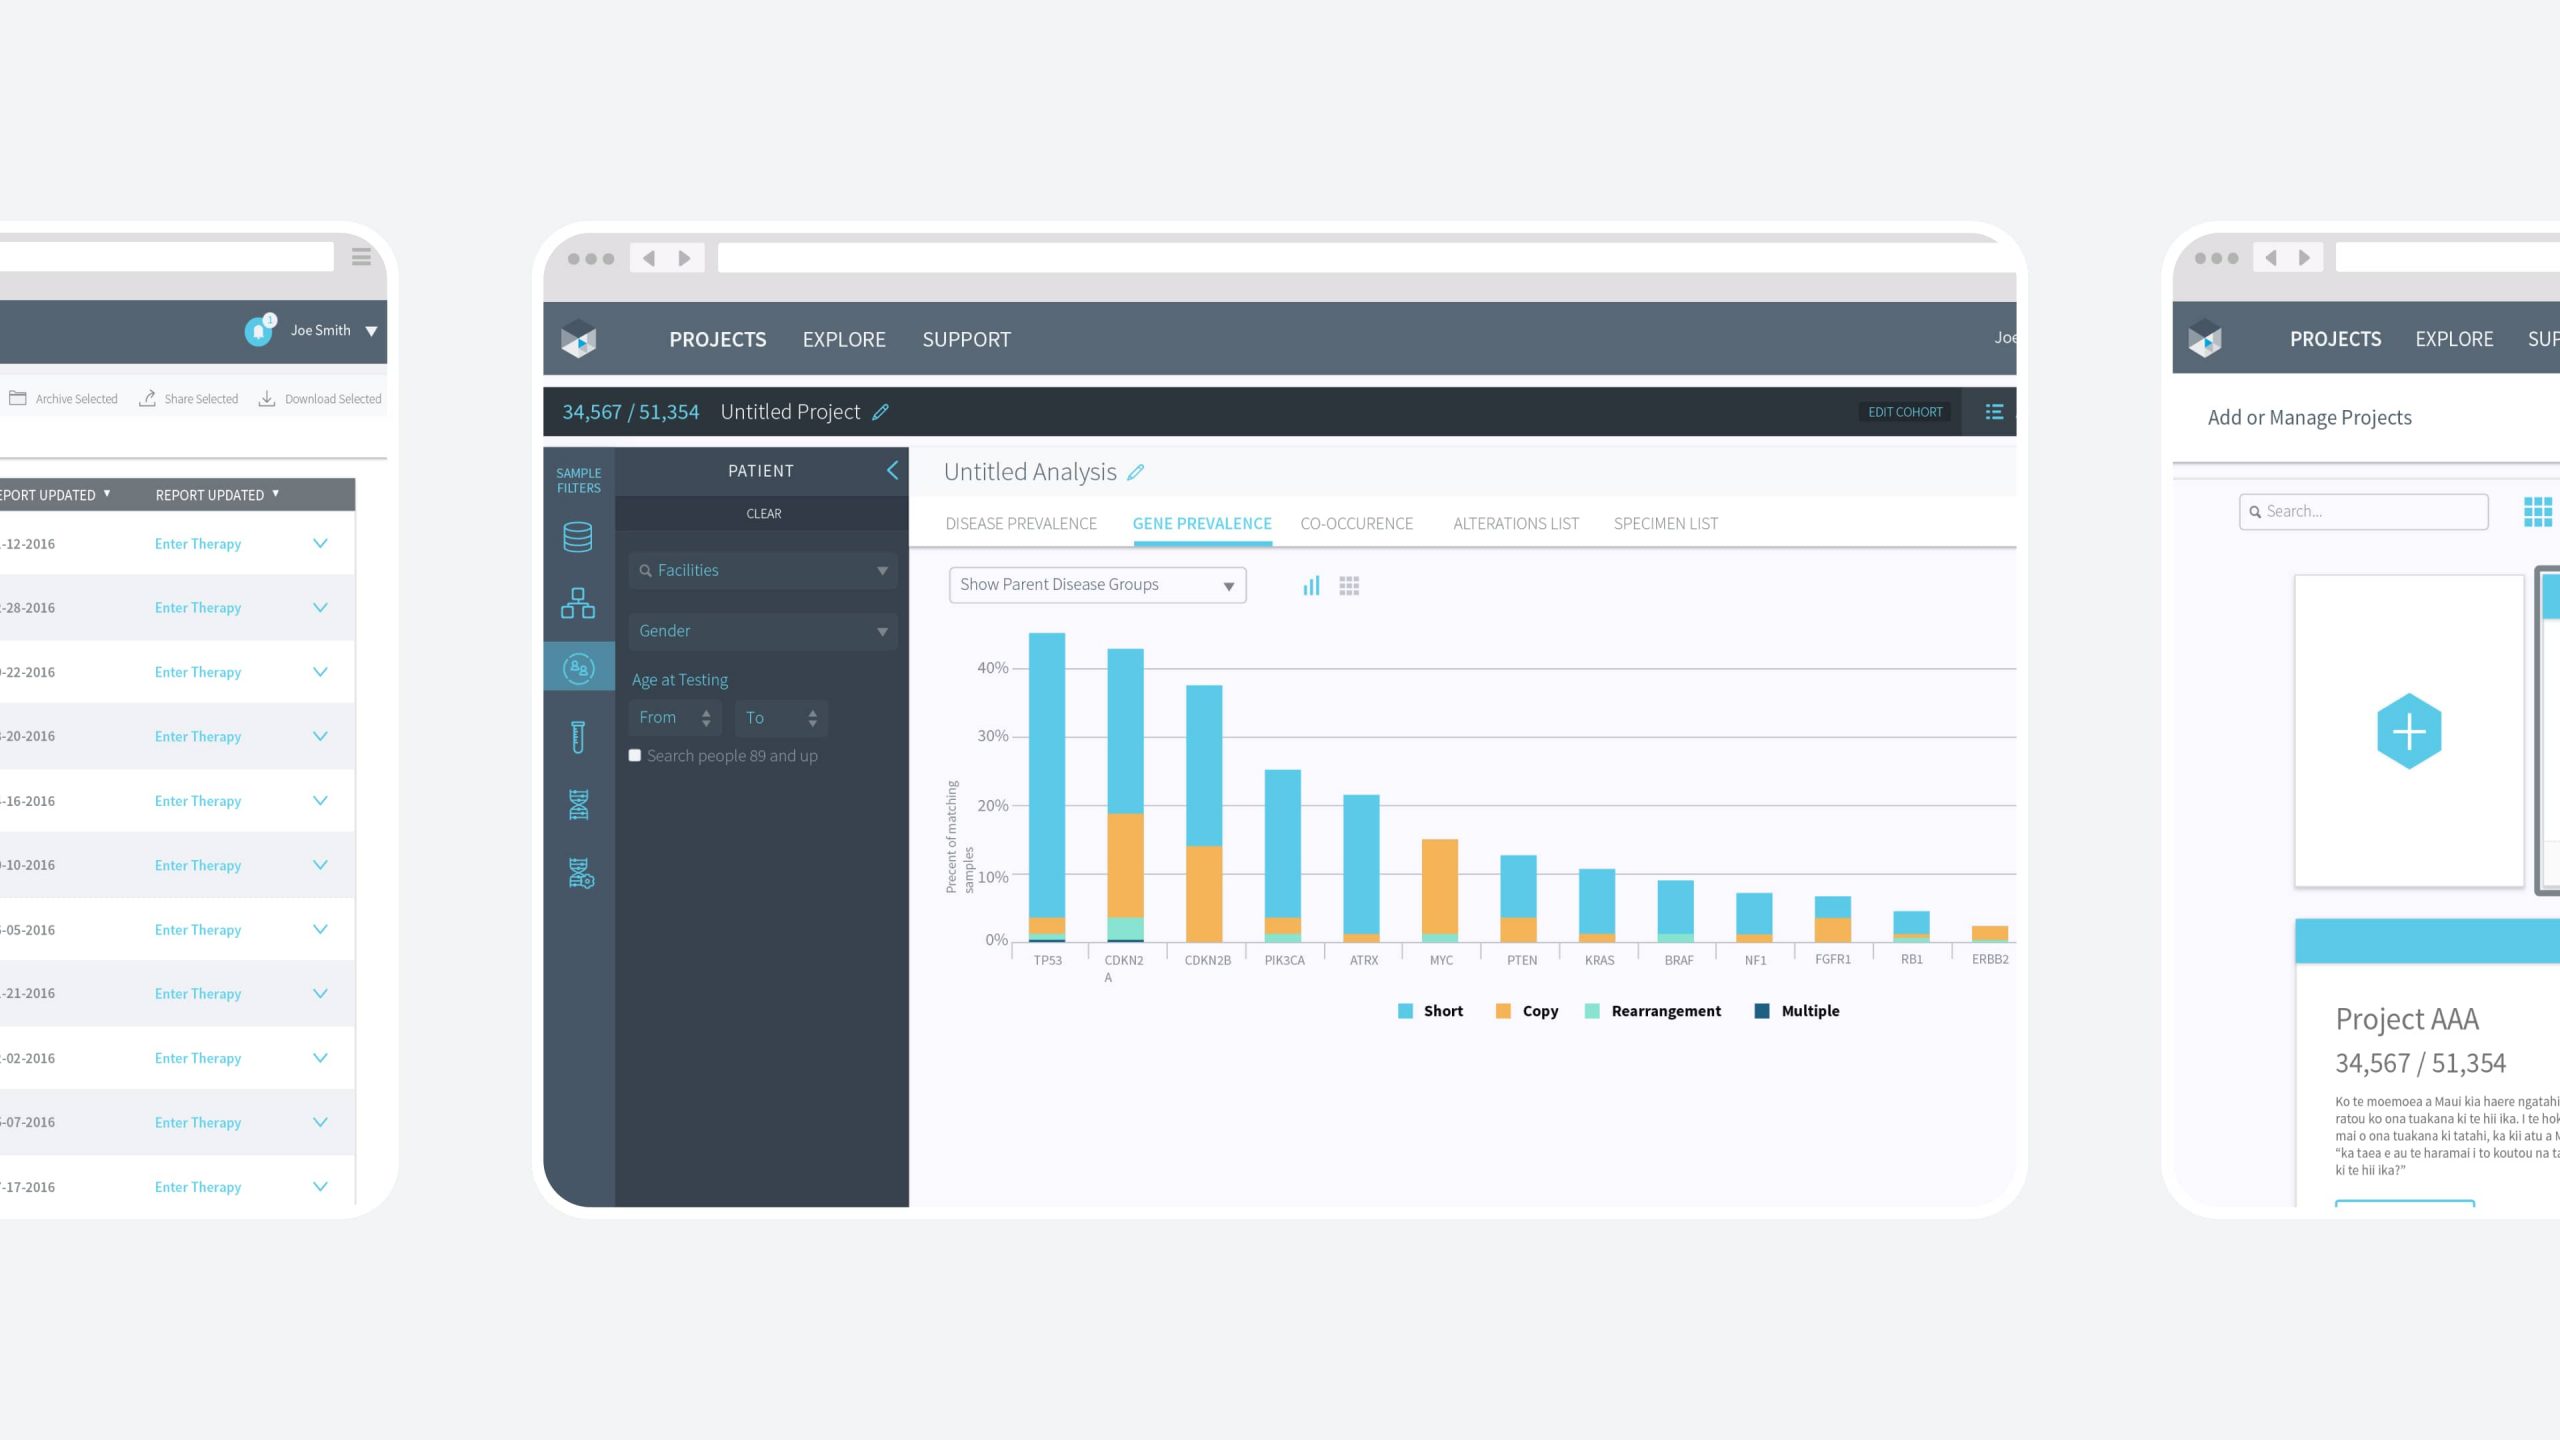Viewport: 2560px width, 1440px height.
Task: Open the DNA helix gene filter icon
Action: point(578,804)
